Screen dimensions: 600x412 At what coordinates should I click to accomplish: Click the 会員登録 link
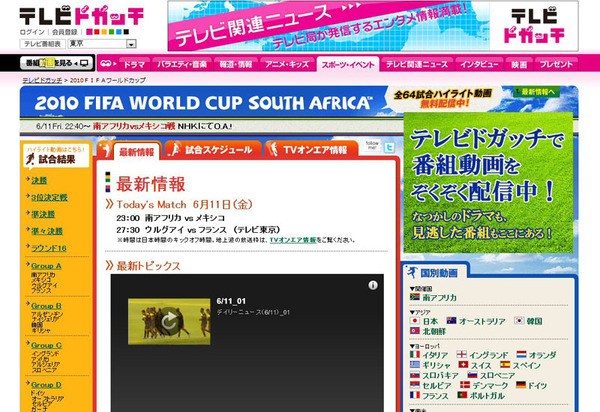(65, 32)
